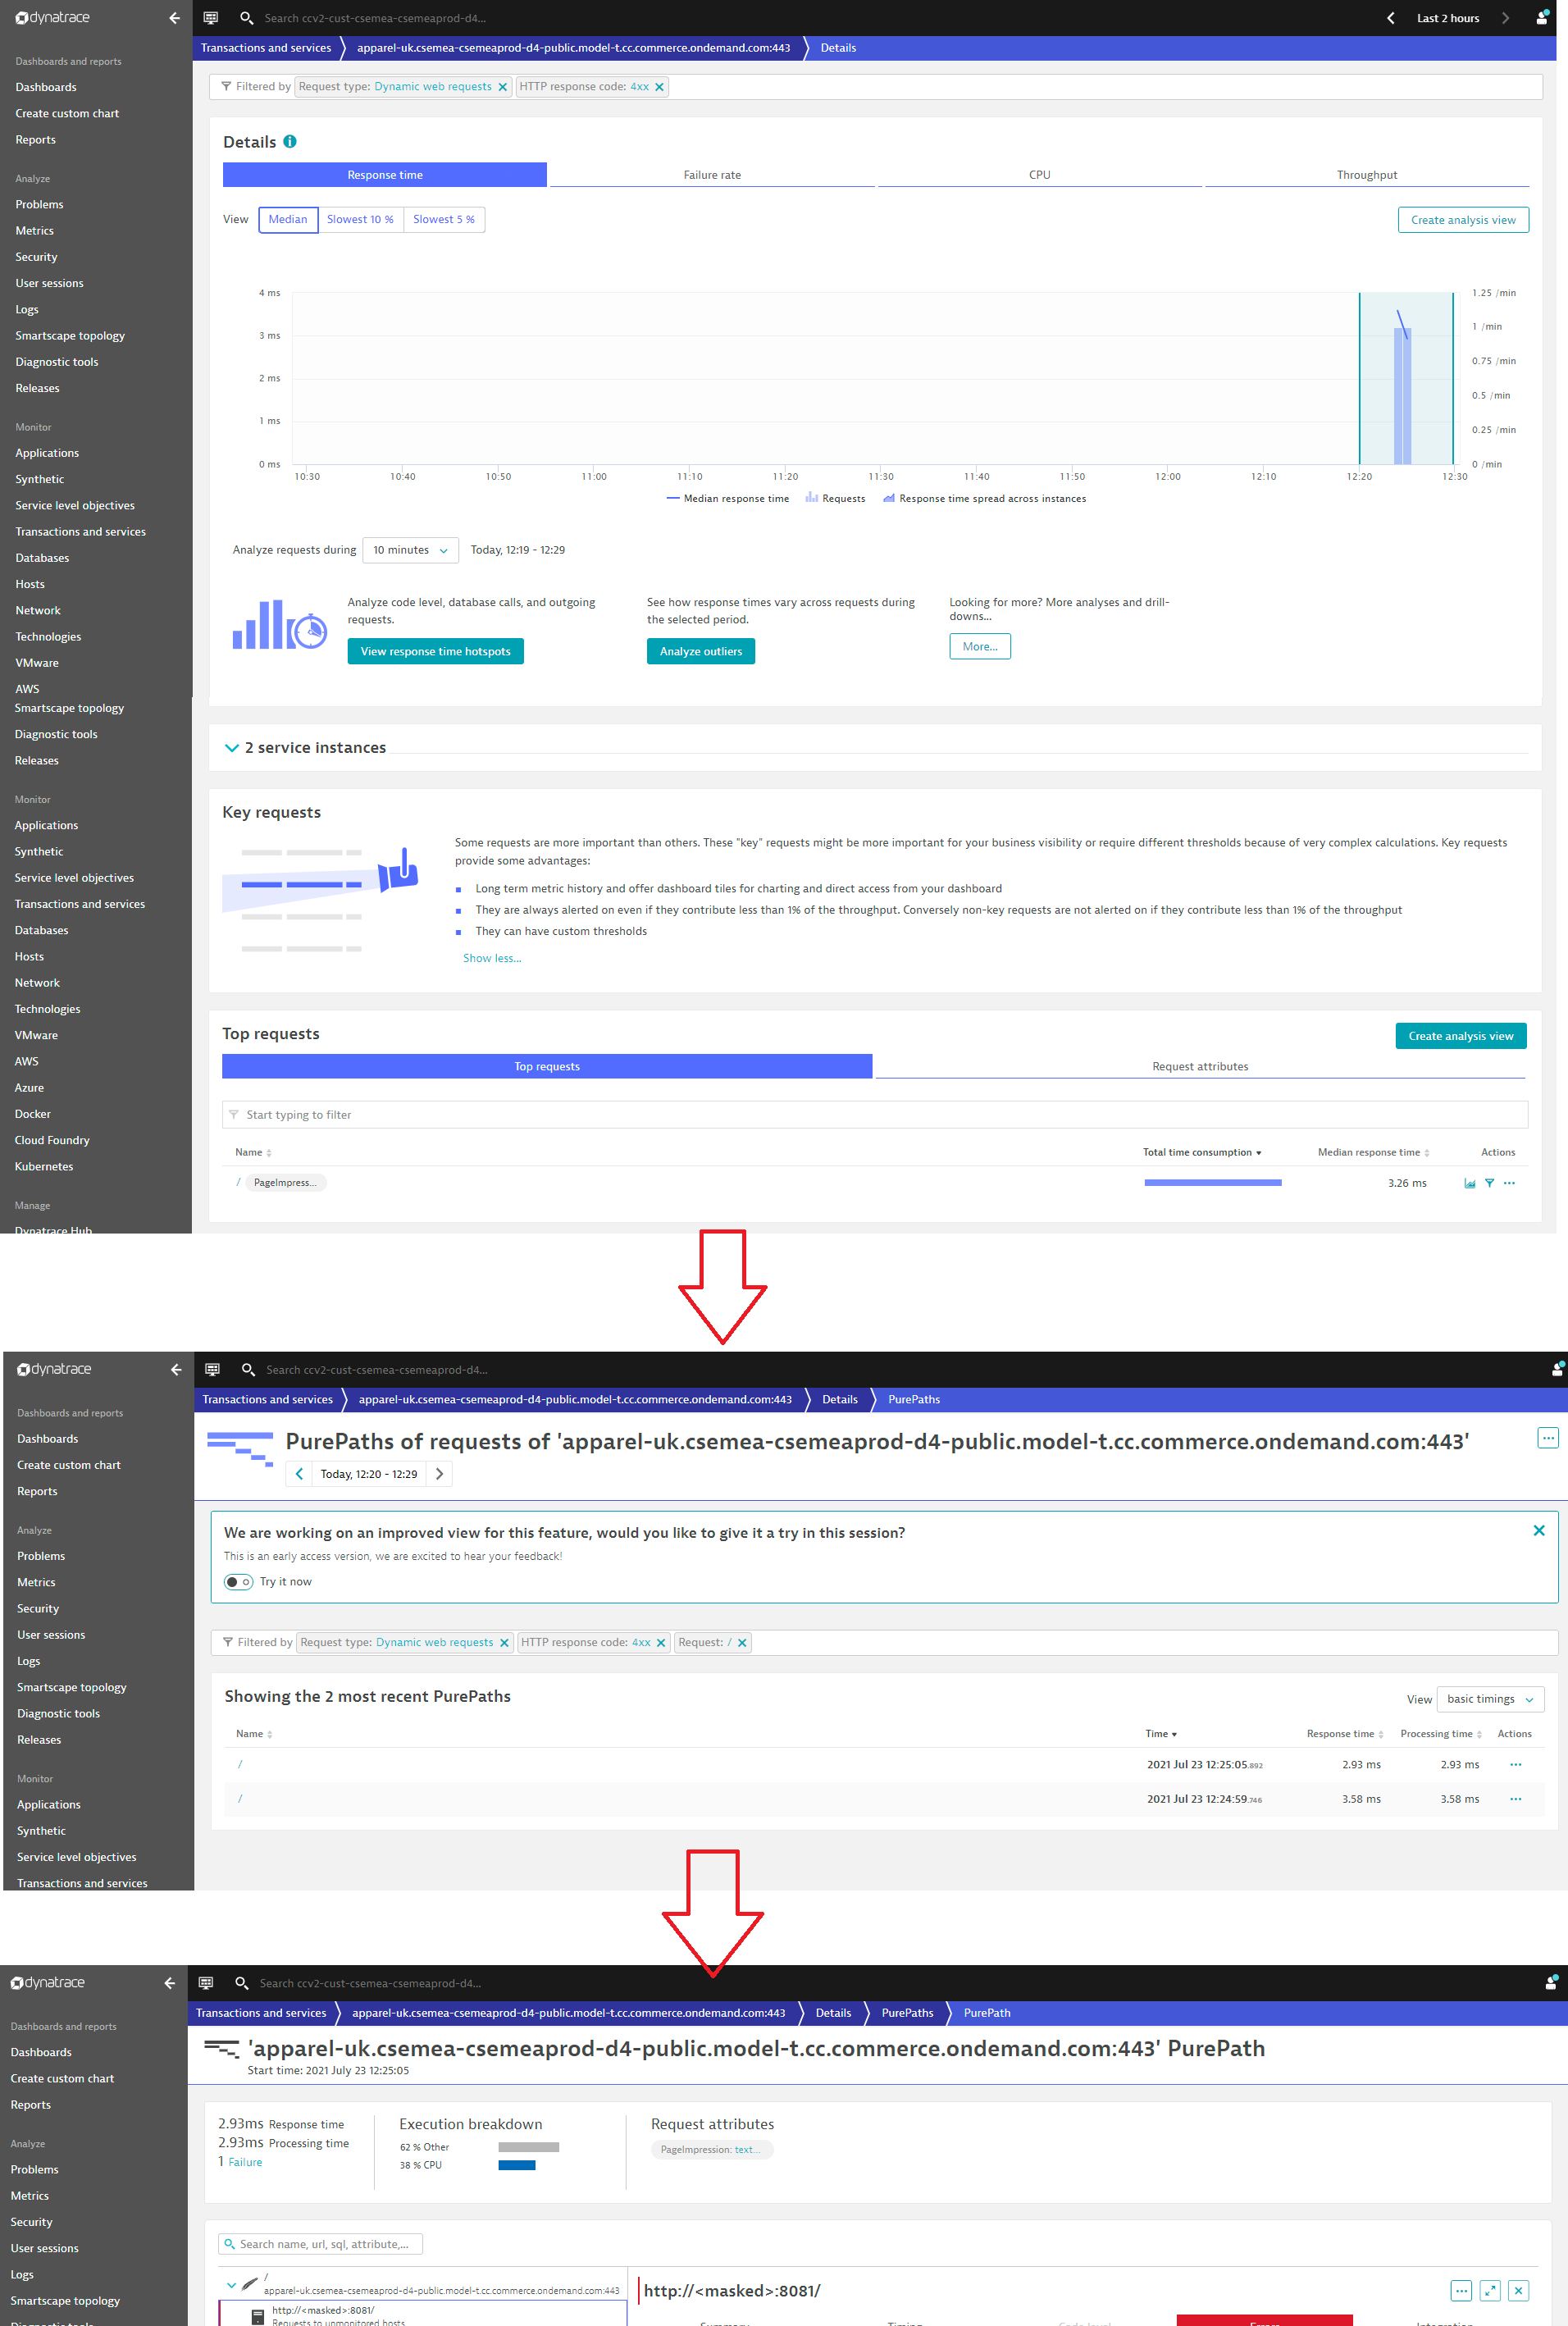Close the http://<masked>:8081/ detail panel

point(1518,2290)
